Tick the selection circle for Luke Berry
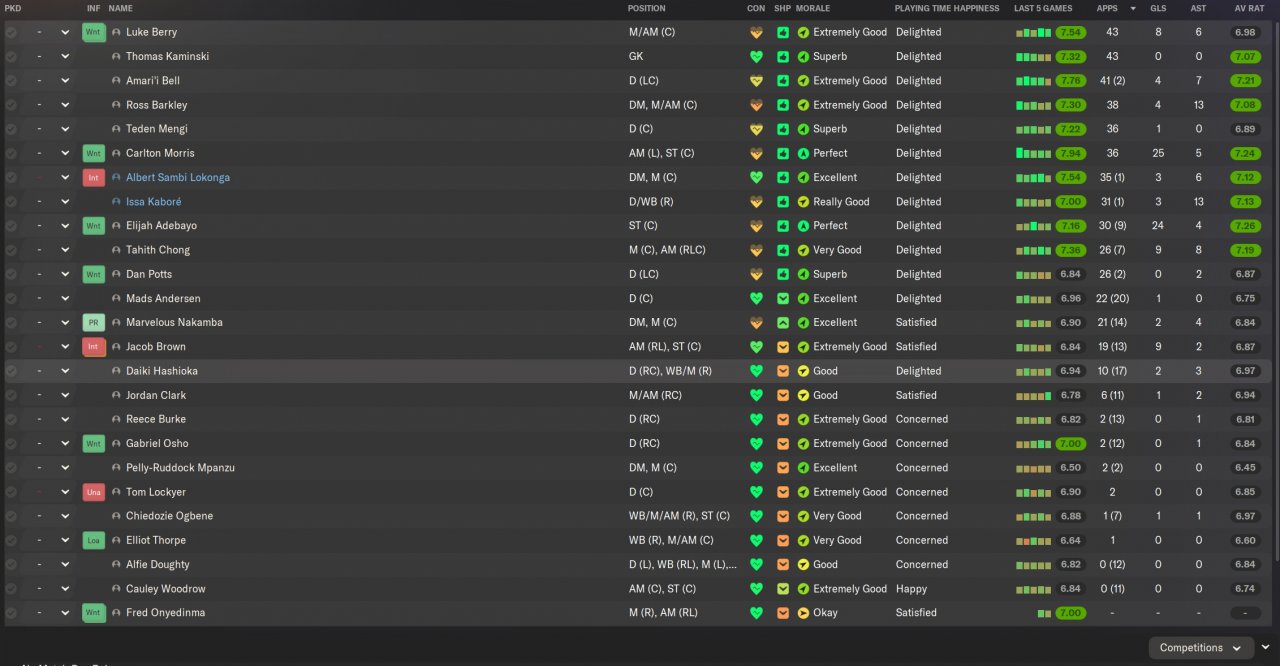This screenshot has height=666, width=1280. [x=11, y=32]
